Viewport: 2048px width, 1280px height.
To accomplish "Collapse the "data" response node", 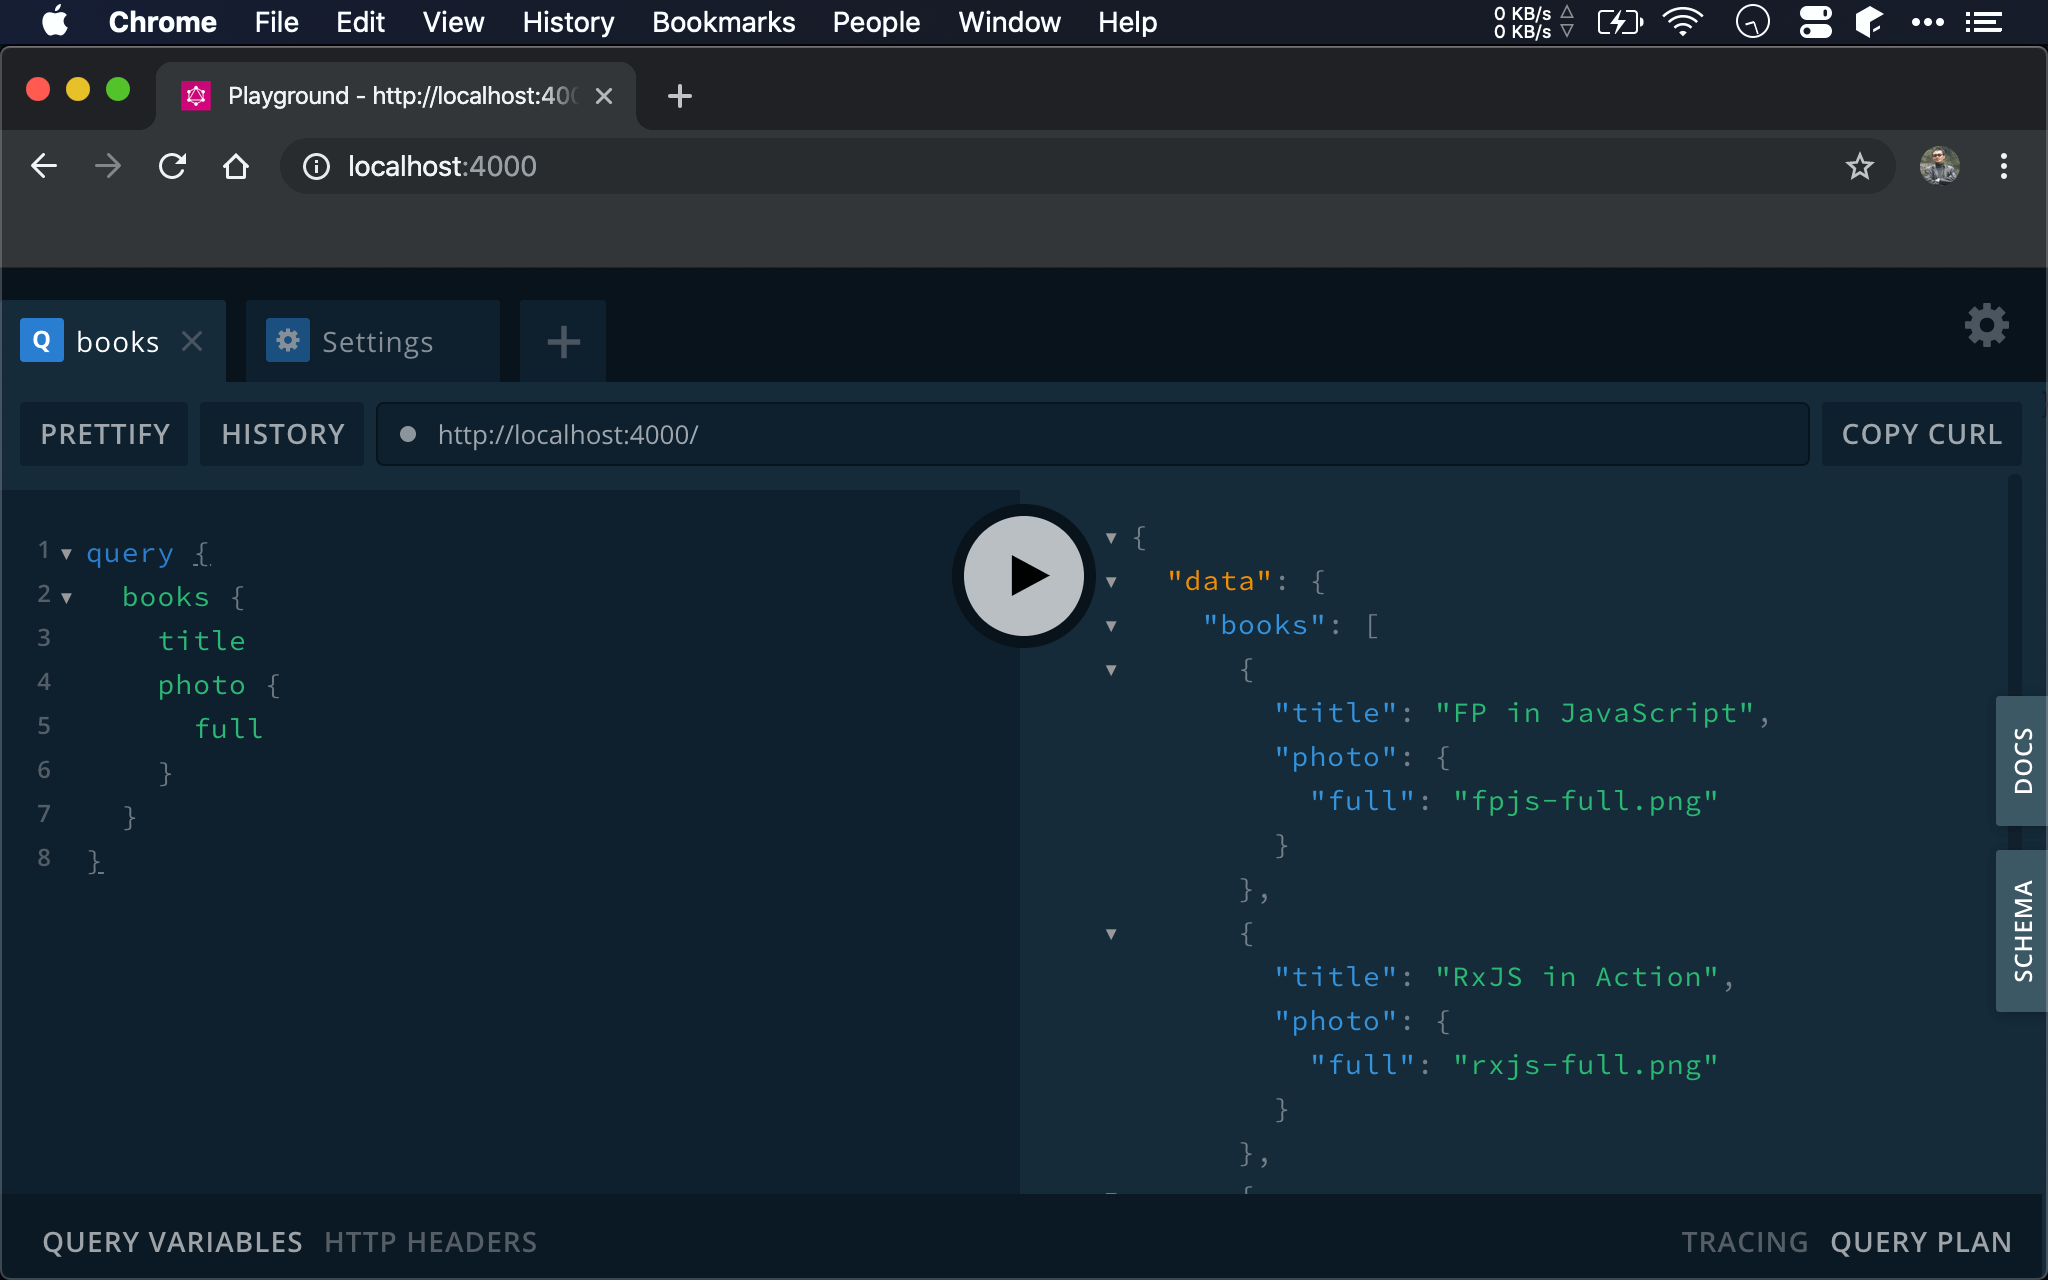I will [x=1111, y=581].
